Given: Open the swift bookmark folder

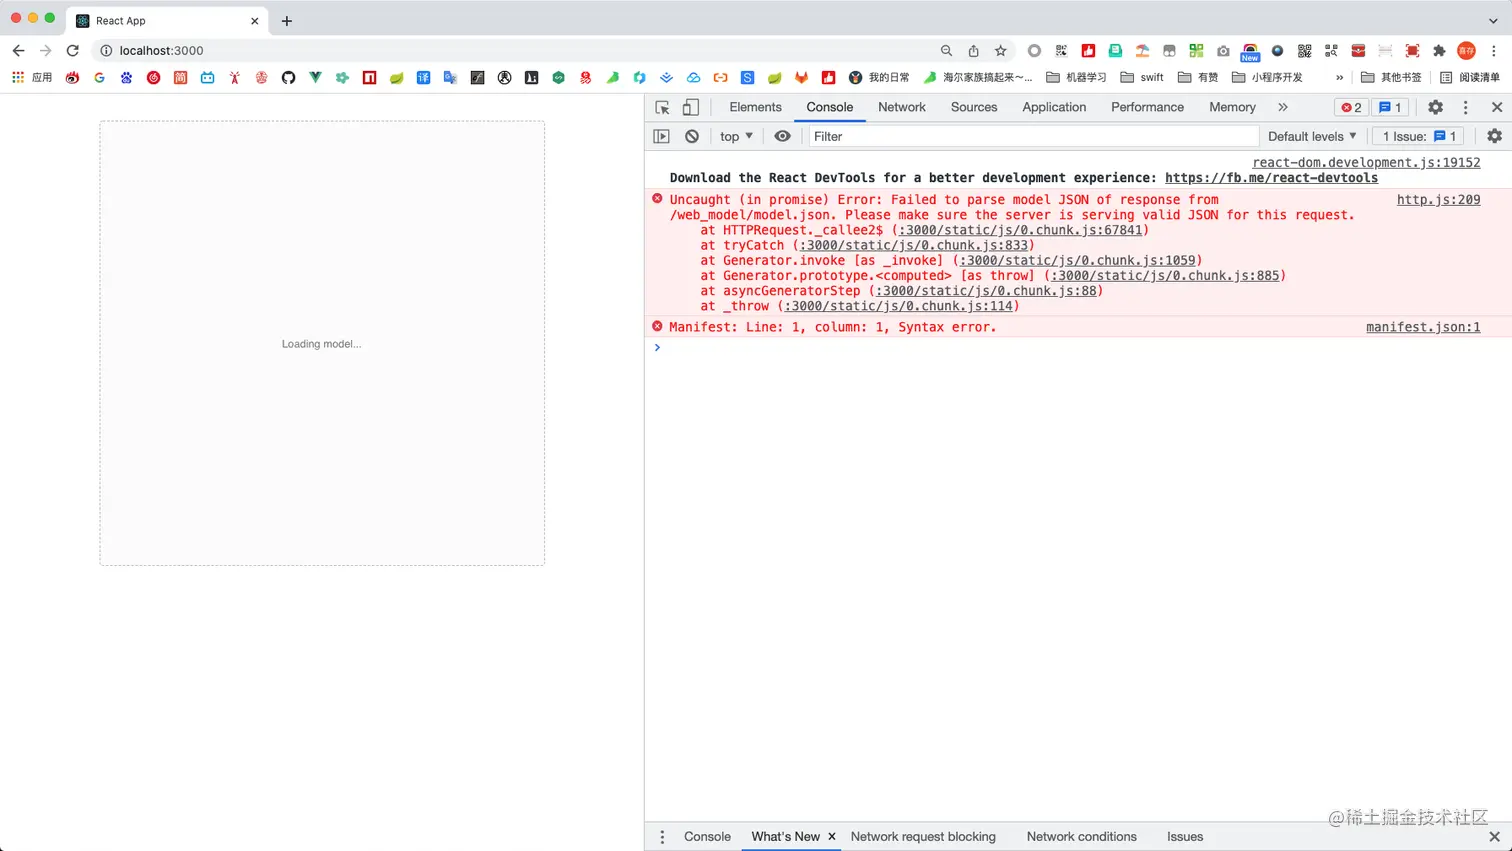Looking at the screenshot, I should [x=1142, y=77].
